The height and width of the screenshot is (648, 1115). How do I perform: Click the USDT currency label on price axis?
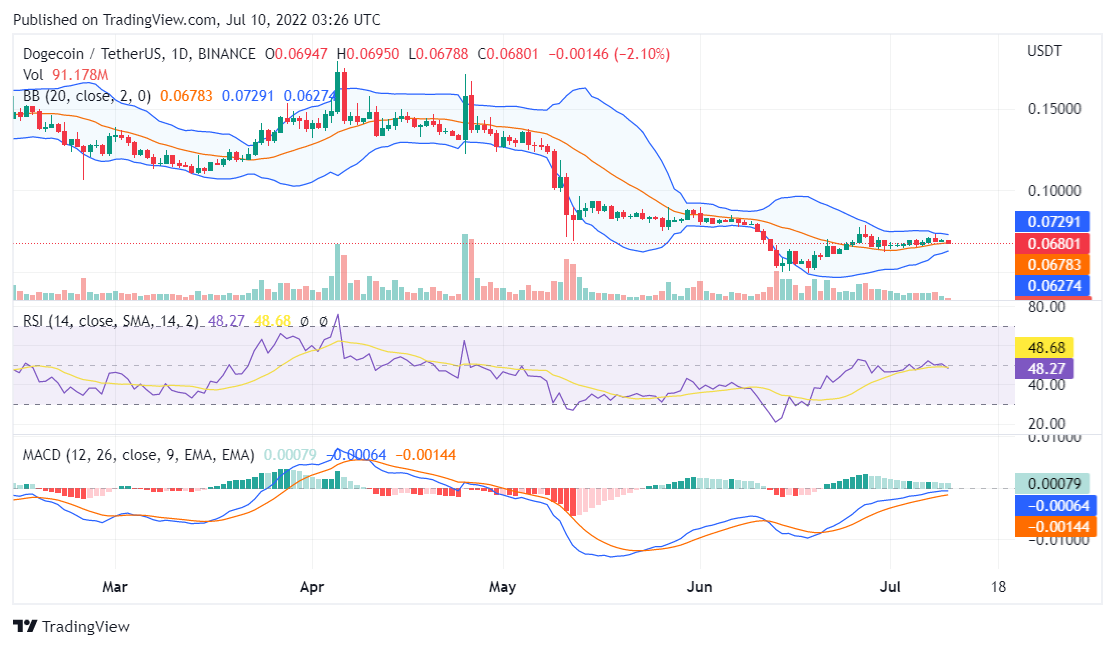(1045, 51)
